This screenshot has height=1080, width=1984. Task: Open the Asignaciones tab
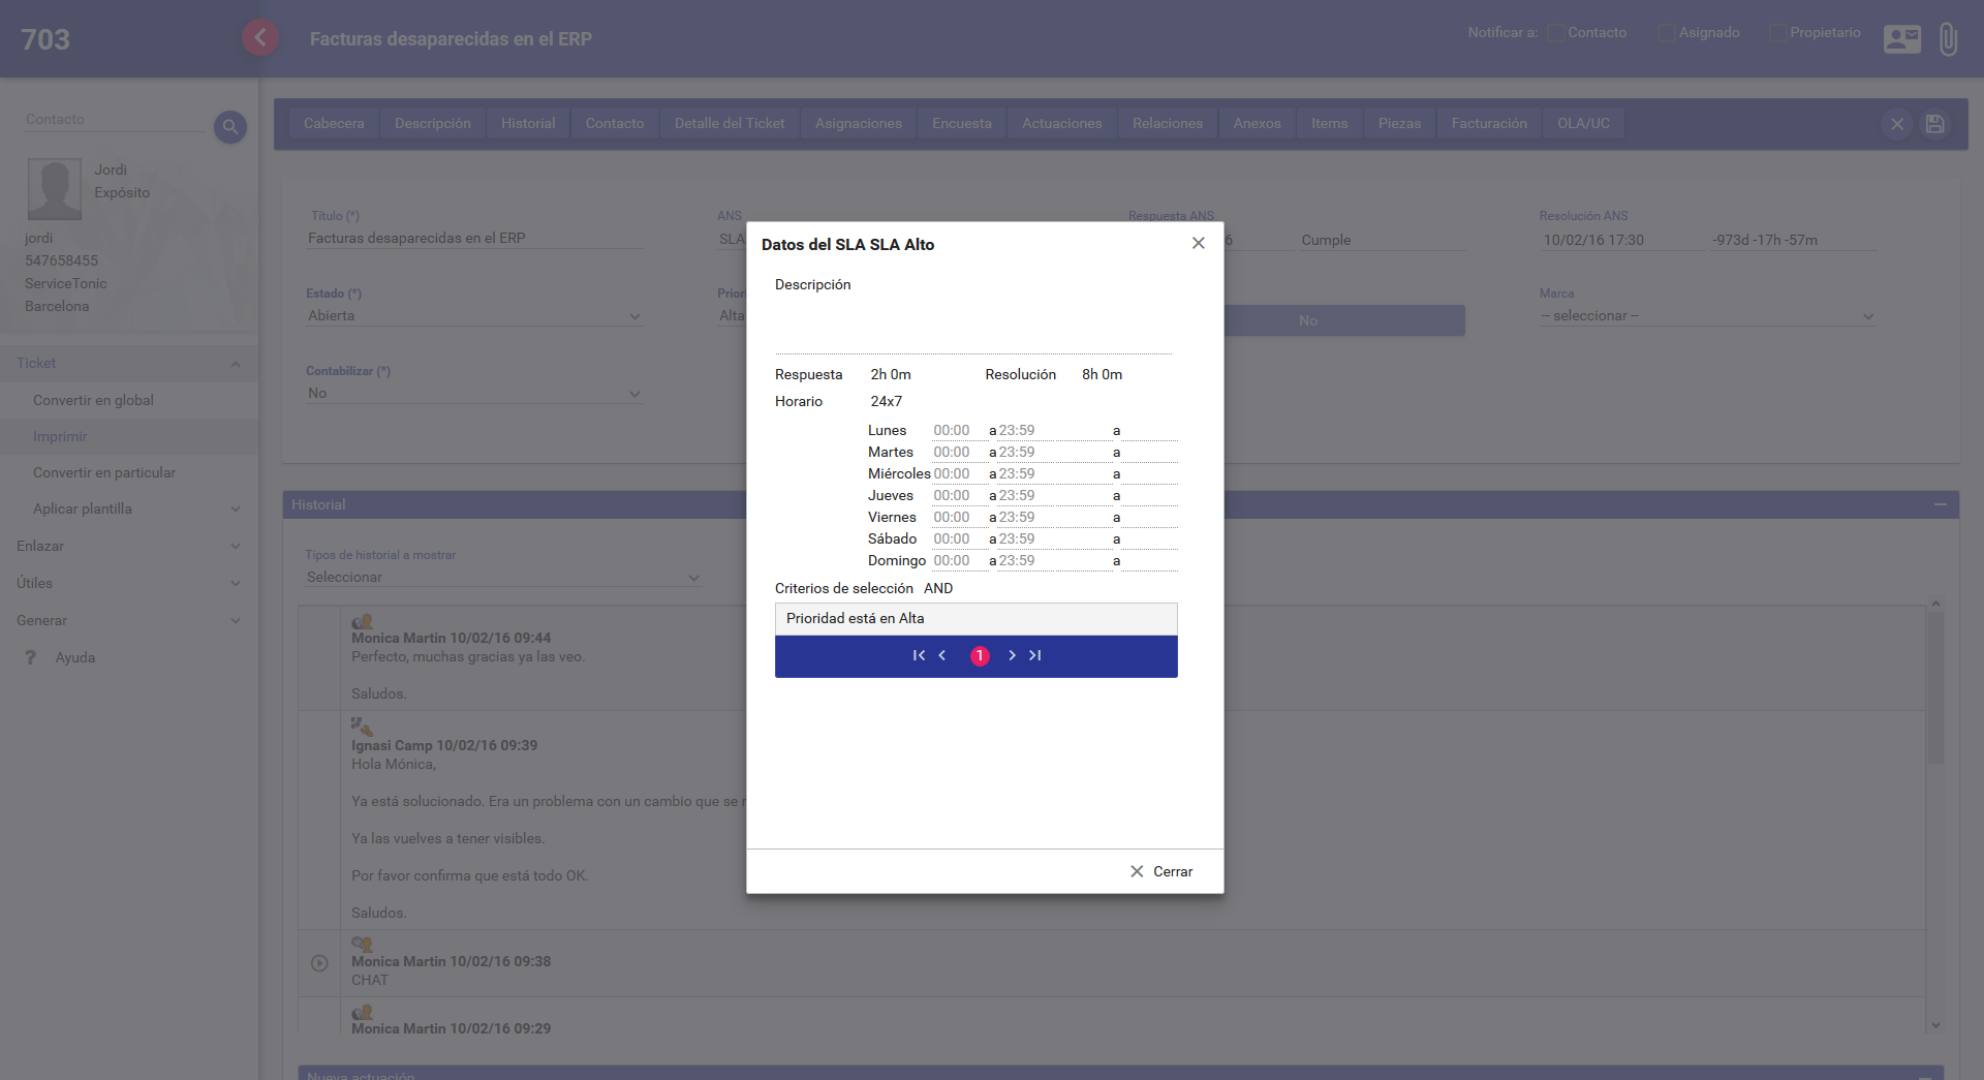click(858, 123)
